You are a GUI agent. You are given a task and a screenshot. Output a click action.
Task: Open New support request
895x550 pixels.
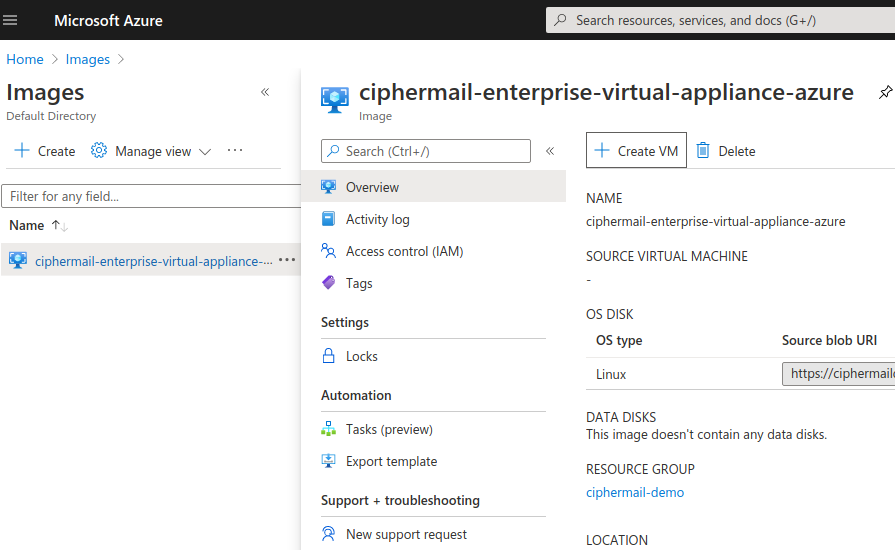pyautogui.click(x=406, y=534)
